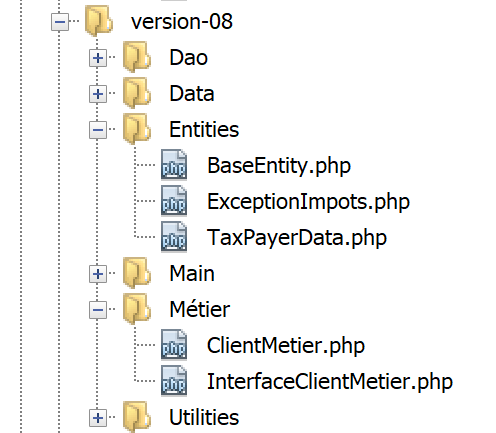Collapse the Entities folder node
496x433 pixels.
(98, 130)
